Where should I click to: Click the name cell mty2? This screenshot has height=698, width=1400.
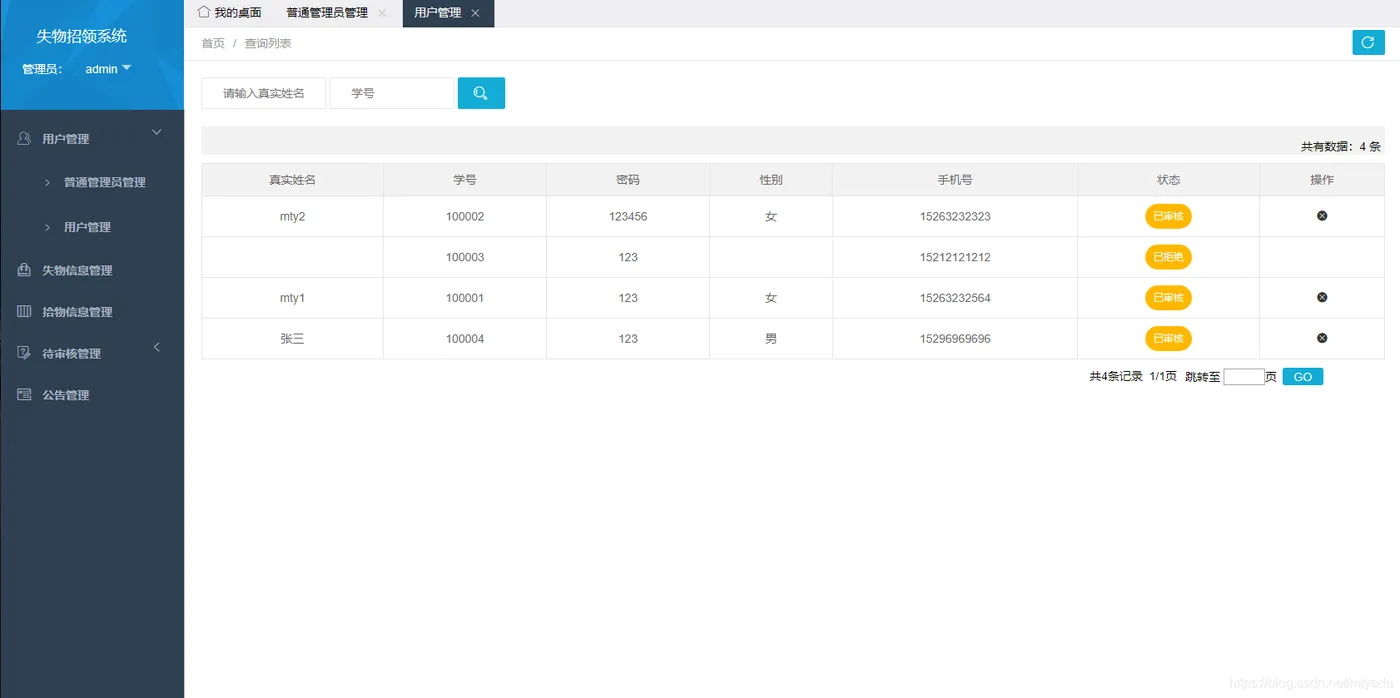click(292, 216)
